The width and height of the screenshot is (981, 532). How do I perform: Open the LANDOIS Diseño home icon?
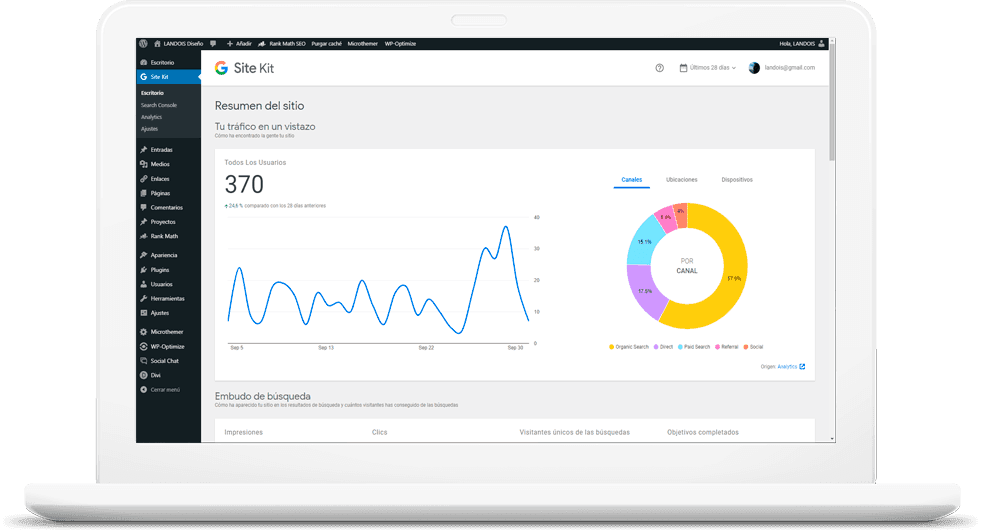158,44
